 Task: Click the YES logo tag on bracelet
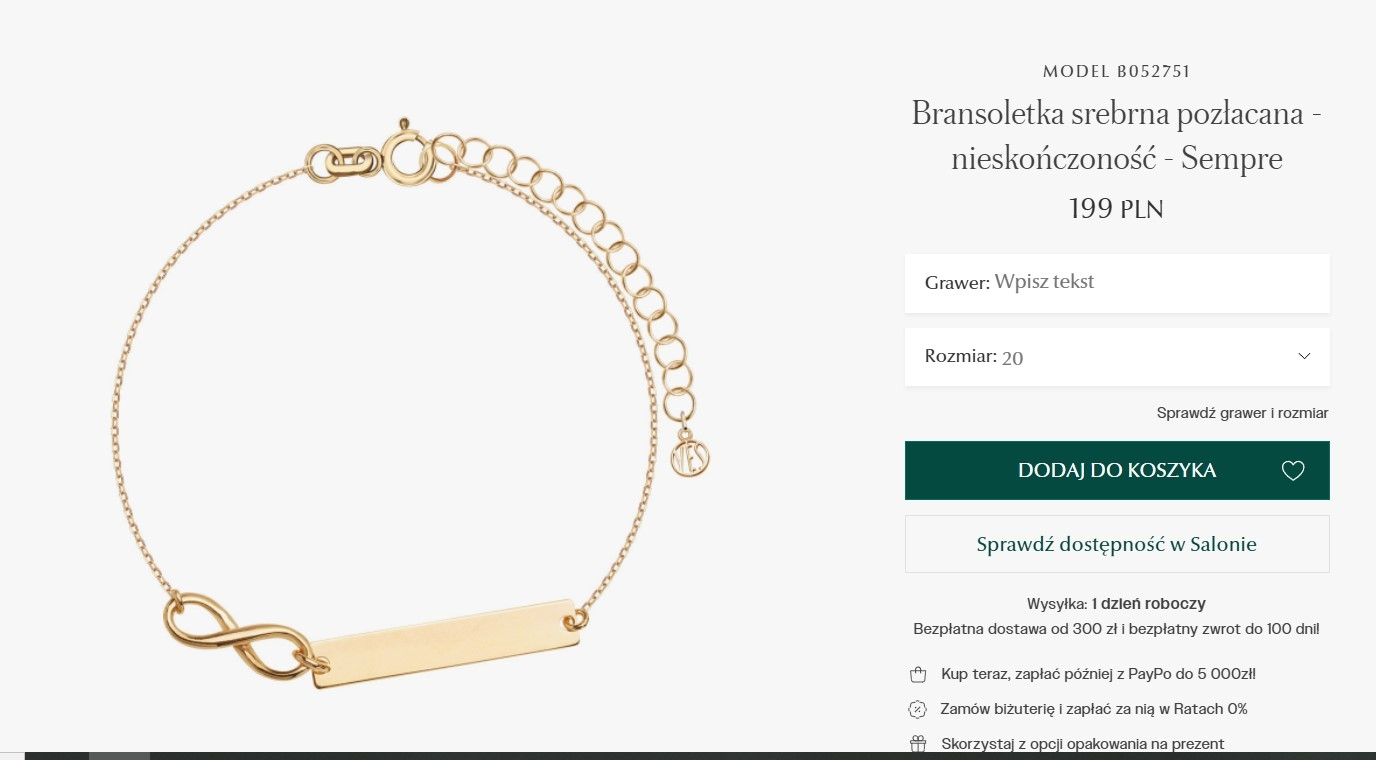pos(690,458)
